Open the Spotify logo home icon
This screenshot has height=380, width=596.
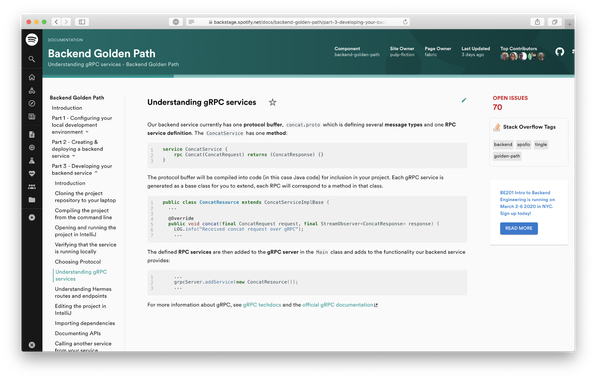click(32, 40)
